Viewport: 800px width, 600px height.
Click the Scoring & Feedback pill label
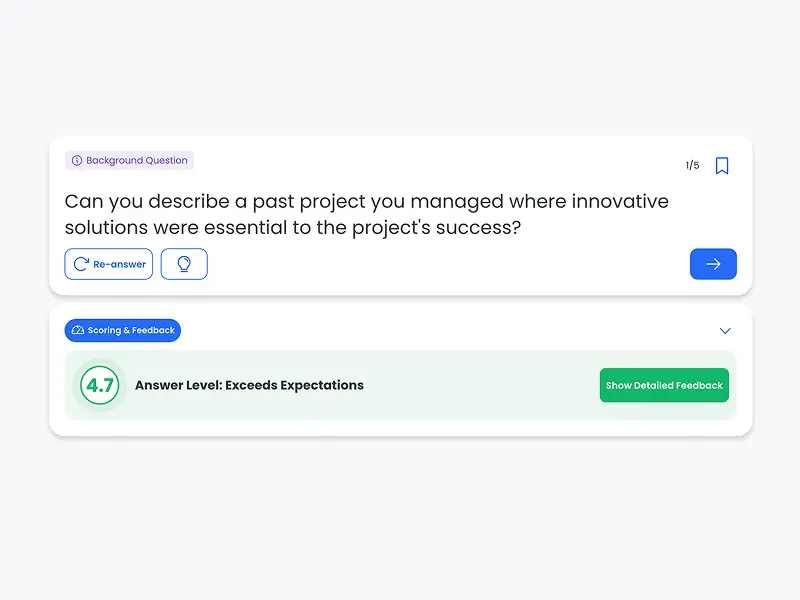[x=131, y=330]
